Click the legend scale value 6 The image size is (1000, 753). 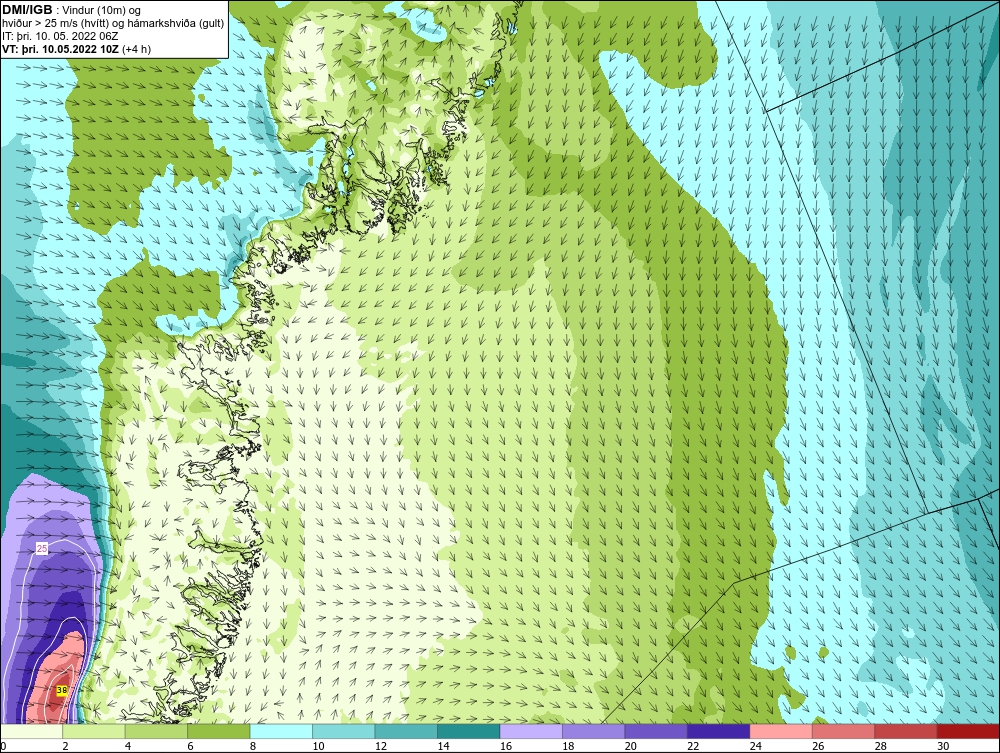pos(190,746)
